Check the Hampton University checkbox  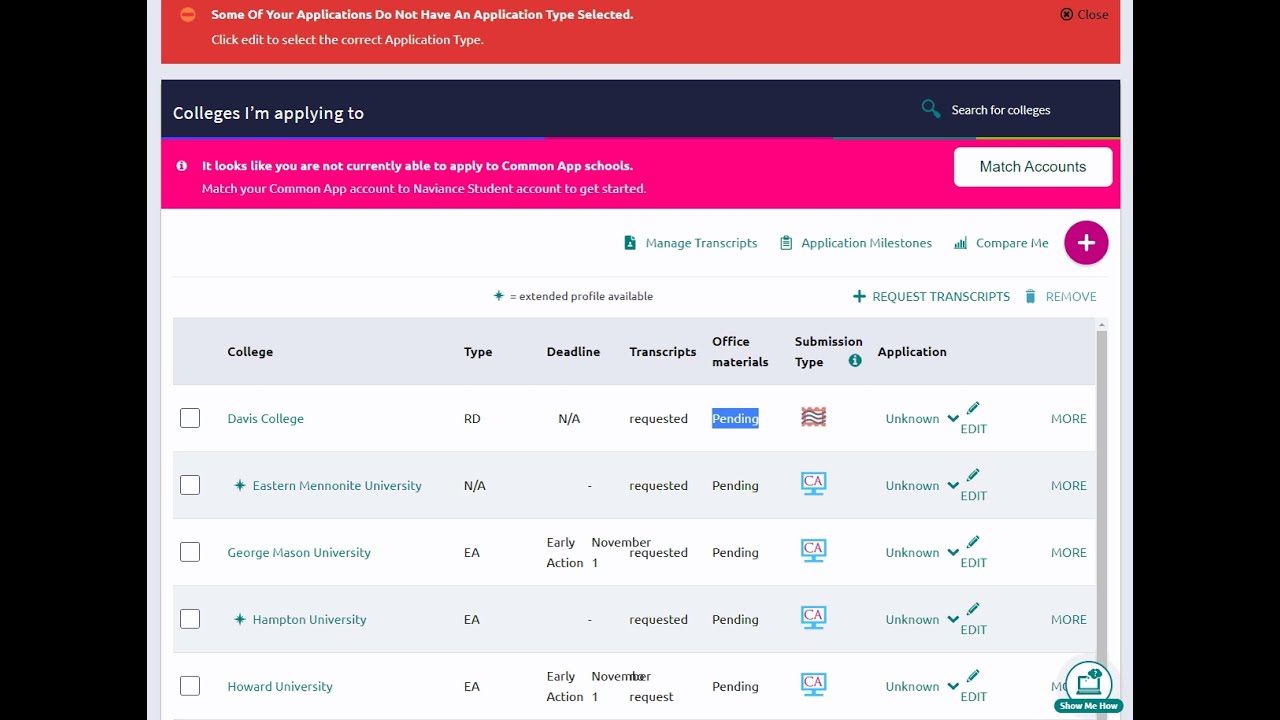pyautogui.click(x=190, y=619)
